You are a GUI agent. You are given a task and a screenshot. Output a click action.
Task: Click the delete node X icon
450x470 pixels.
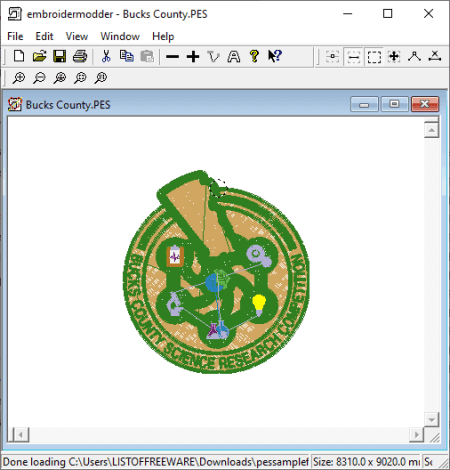[435, 56]
